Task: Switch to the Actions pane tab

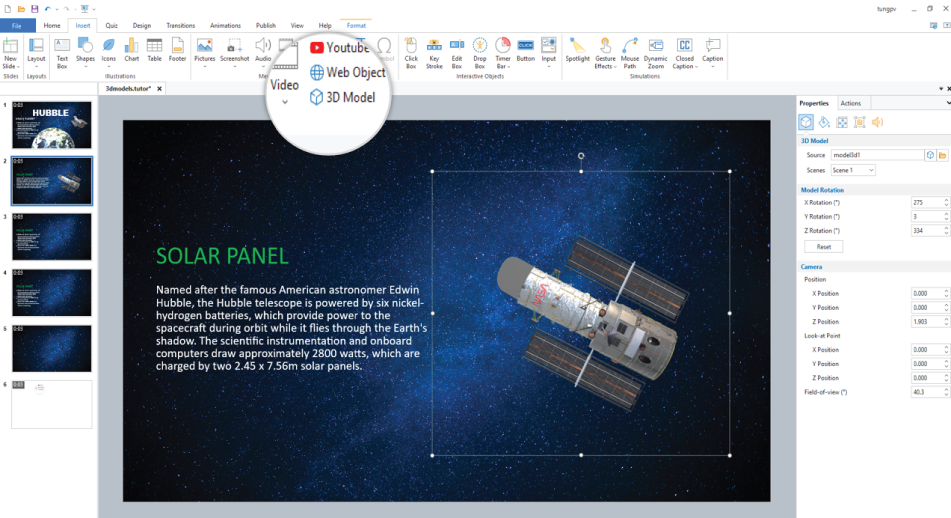Action: (850, 103)
